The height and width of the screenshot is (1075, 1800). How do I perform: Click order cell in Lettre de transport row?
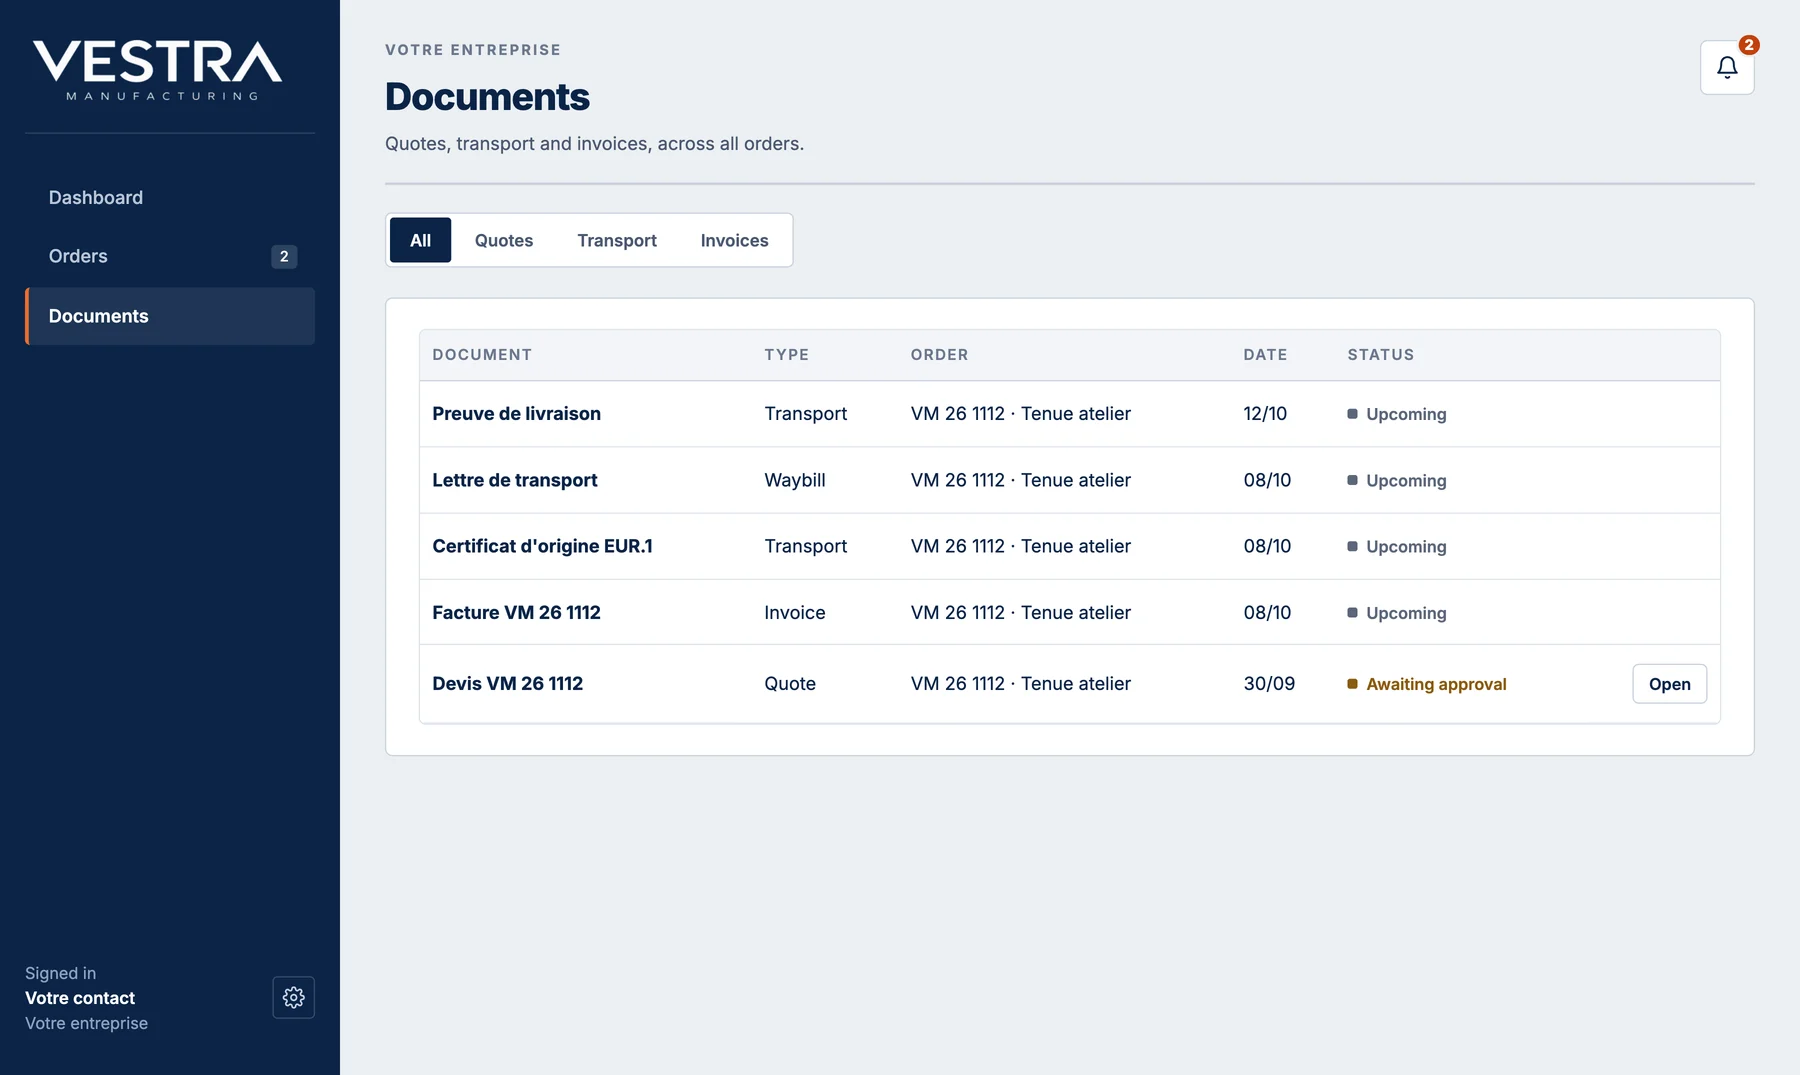tap(1020, 480)
